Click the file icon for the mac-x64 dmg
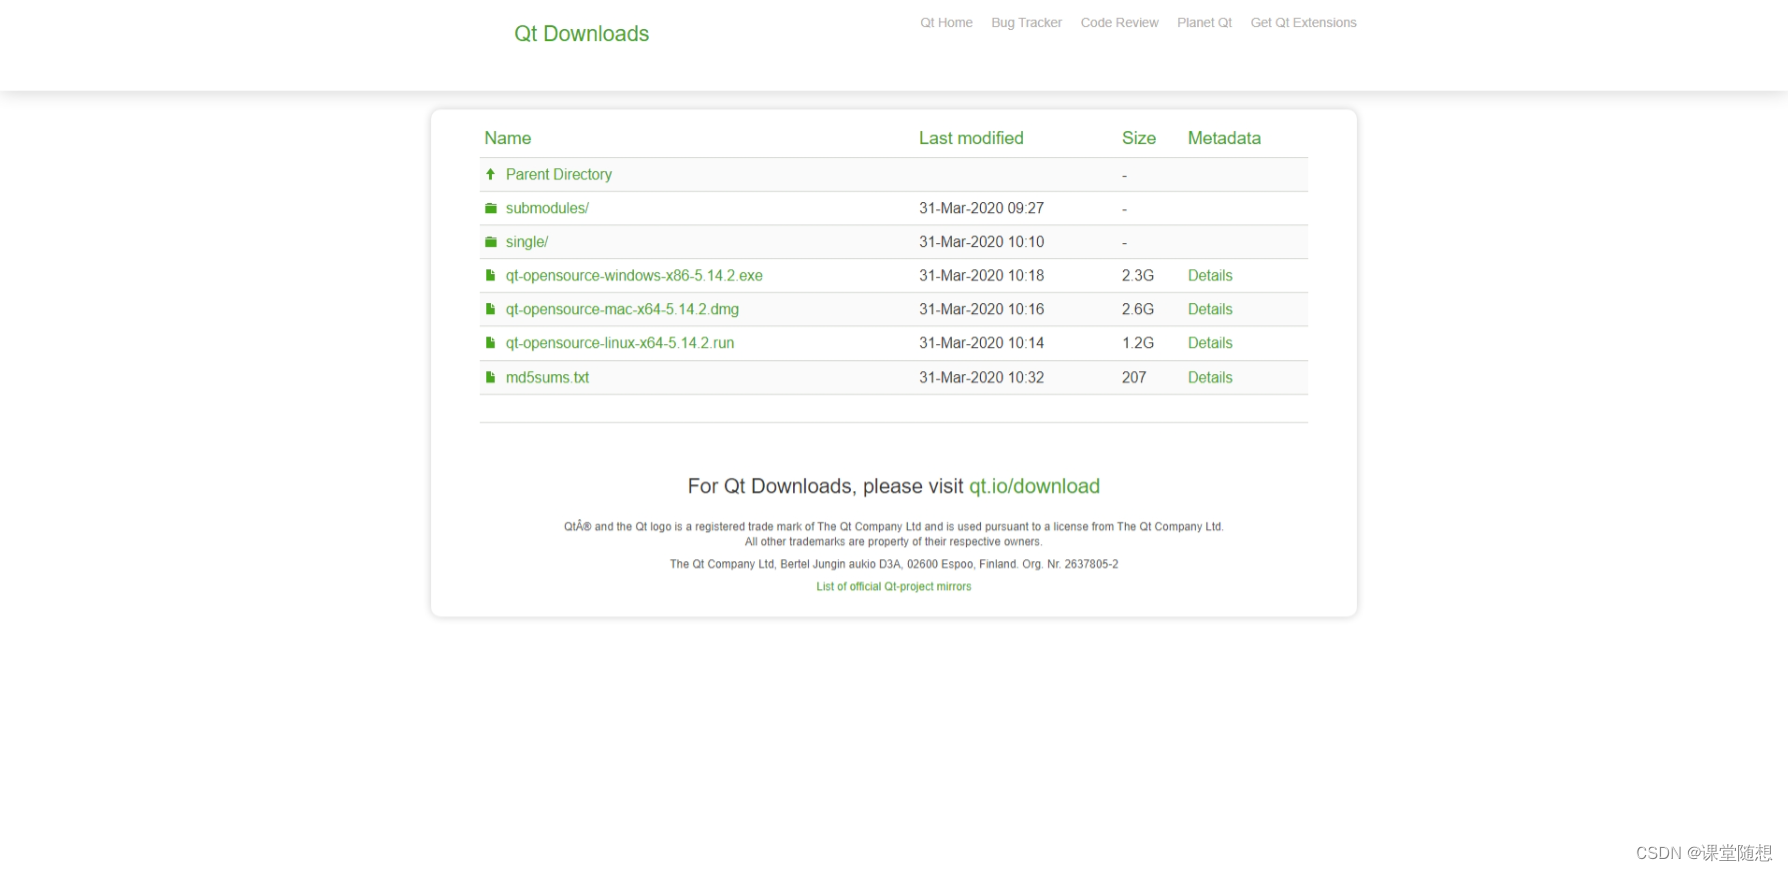The width and height of the screenshot is (1788, 871). tap(491, 309)
